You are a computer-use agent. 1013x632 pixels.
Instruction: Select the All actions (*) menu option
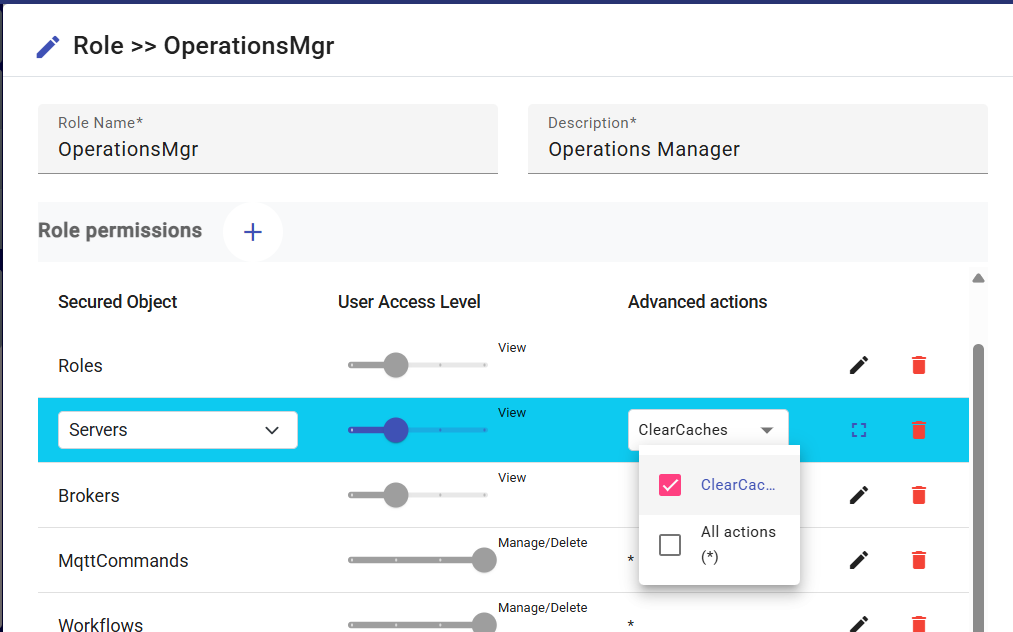[x=738, y=544]
